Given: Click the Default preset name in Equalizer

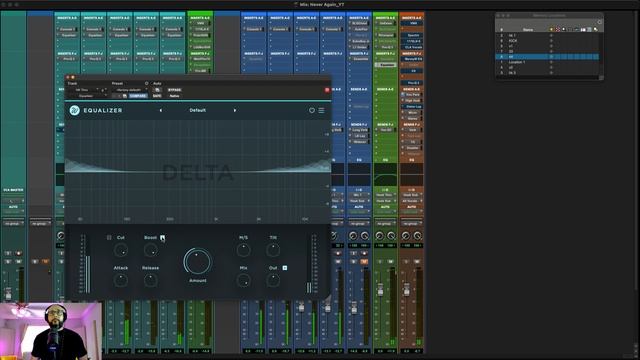Looking at the screenshot, I should (x=198, y=110).
